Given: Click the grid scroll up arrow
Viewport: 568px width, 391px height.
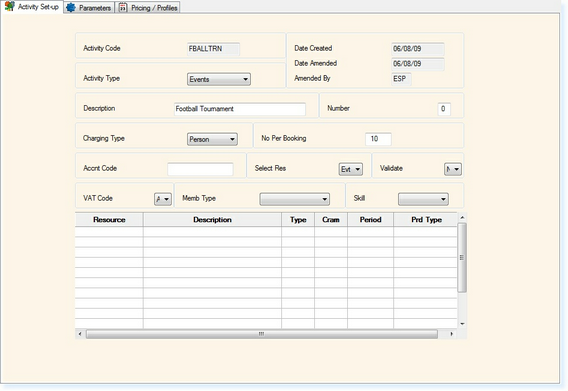Looking at the screenshot, I should click(462, 217).
